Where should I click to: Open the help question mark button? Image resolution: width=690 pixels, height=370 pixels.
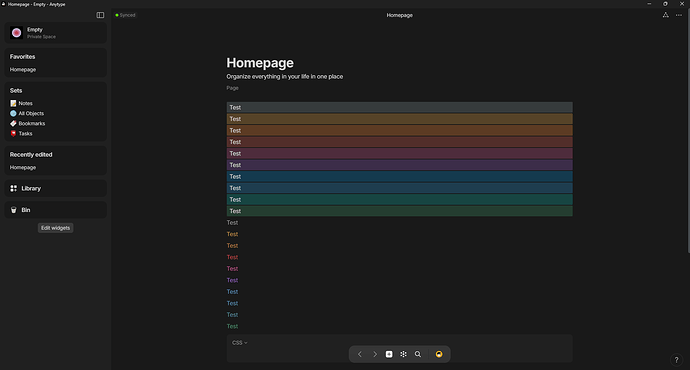tap(677, 360)
